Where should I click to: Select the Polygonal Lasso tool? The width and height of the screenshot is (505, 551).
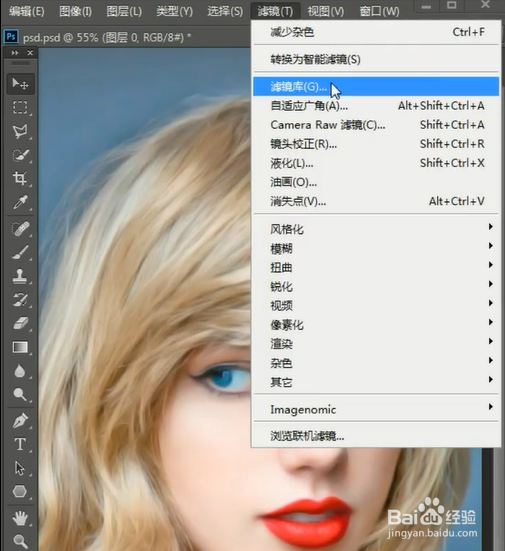pos(20,131)
